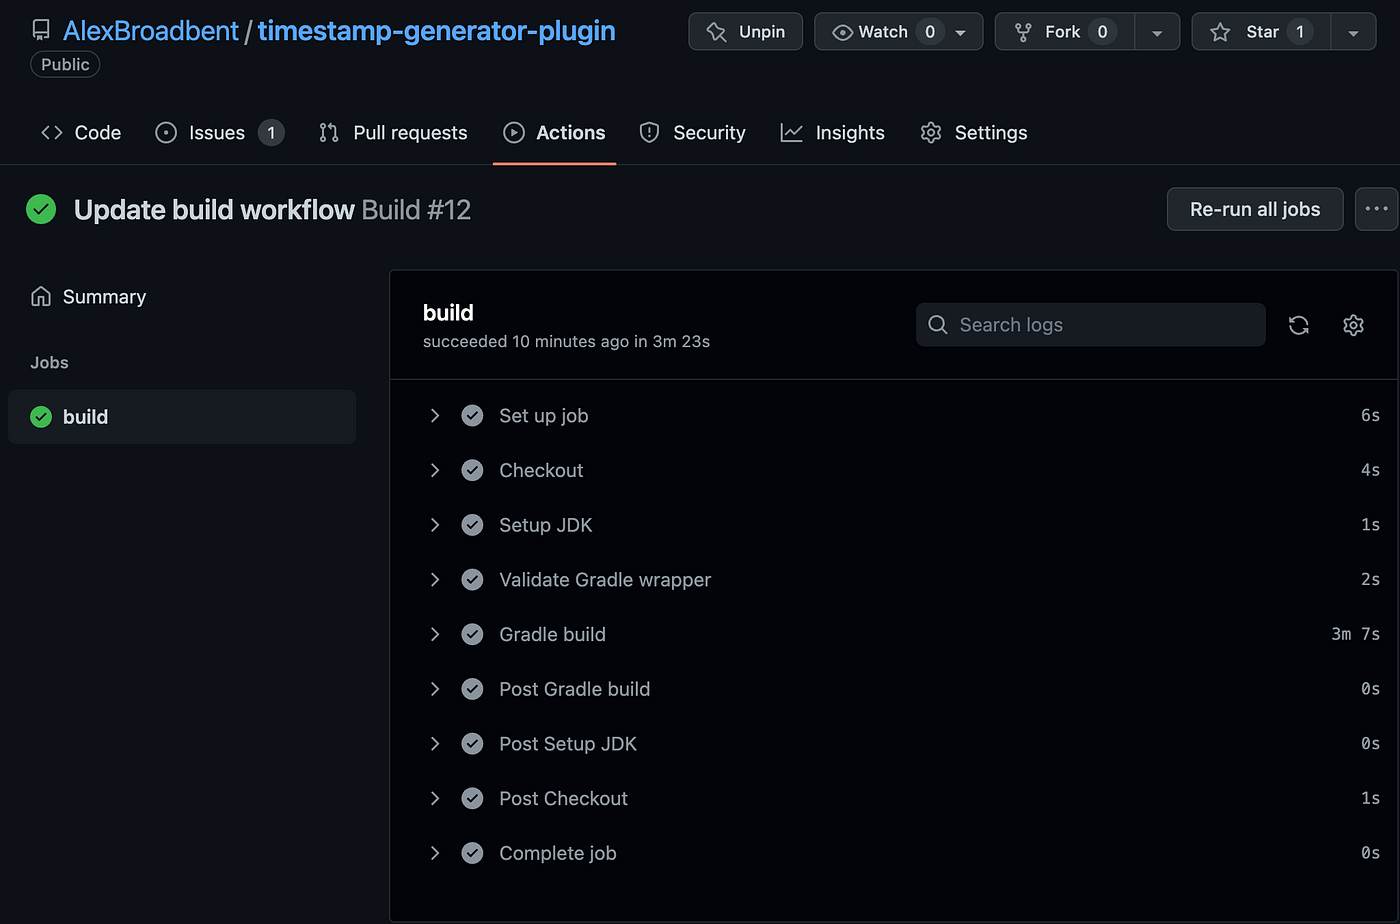
Task: Expand the Set up job step
Action: [x=435, y=416]
